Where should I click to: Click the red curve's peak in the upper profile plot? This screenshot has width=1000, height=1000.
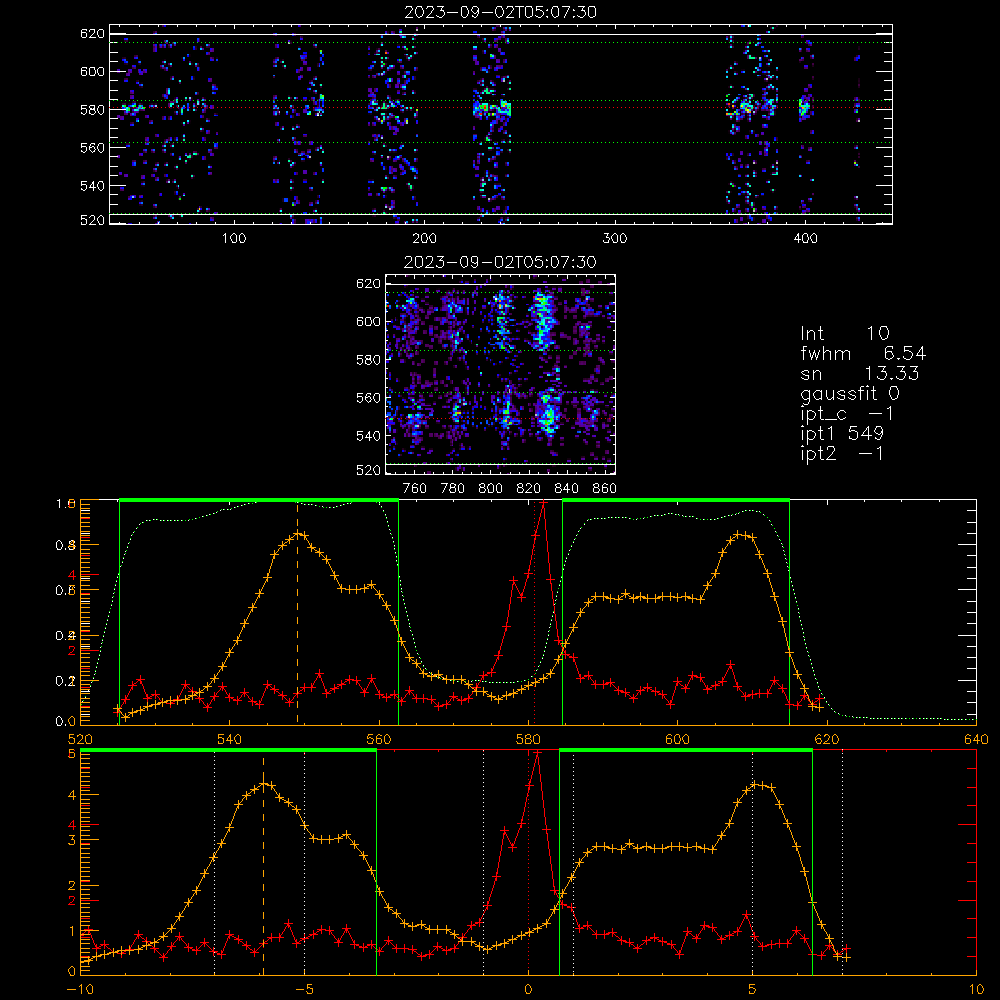coord(543,502)
